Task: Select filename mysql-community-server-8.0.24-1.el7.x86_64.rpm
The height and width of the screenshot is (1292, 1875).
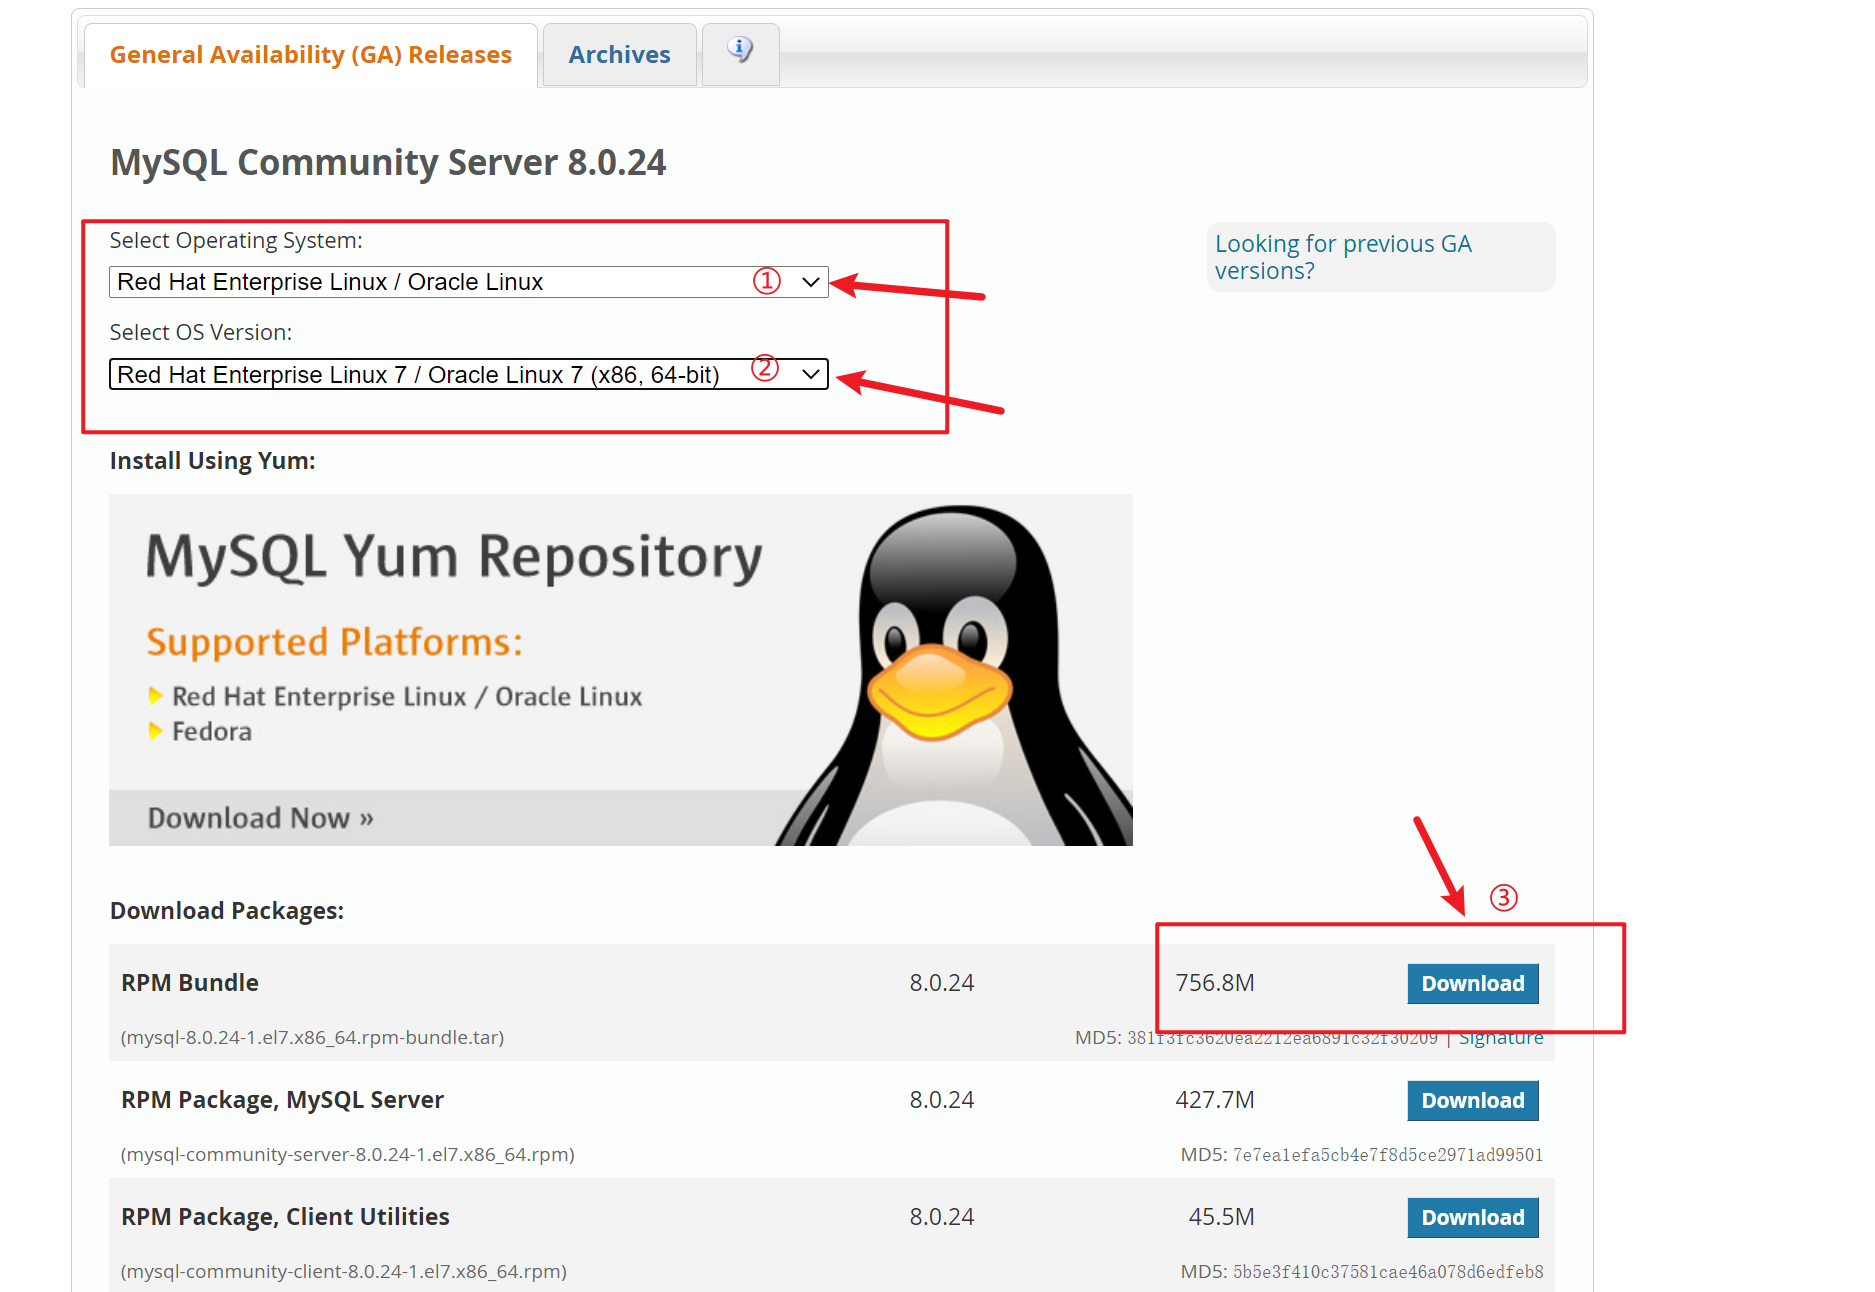Action: 347,1155
